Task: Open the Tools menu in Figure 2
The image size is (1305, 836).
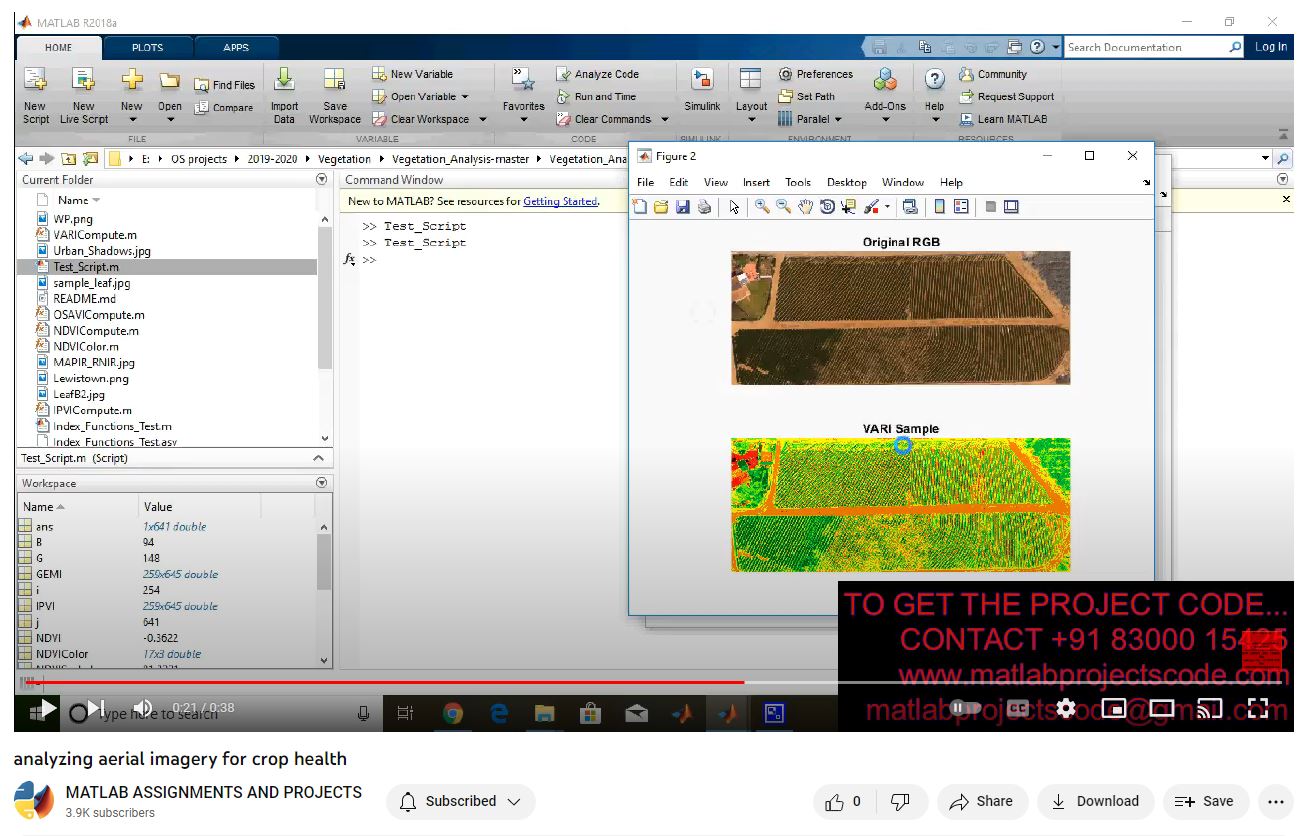Action: click(798, 182)
